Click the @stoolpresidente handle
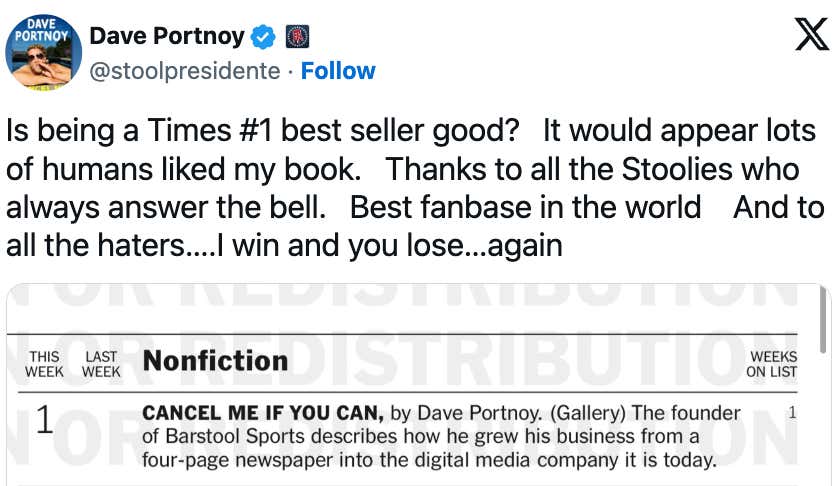Viewport: 840px width, 486px height. [x=185, y=71]
